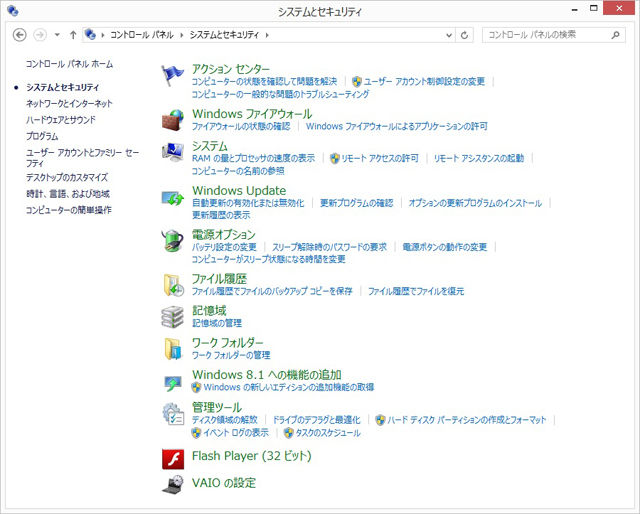Click the Action Center flag icon
Viewport: 640px width, 514px height.
172,76
